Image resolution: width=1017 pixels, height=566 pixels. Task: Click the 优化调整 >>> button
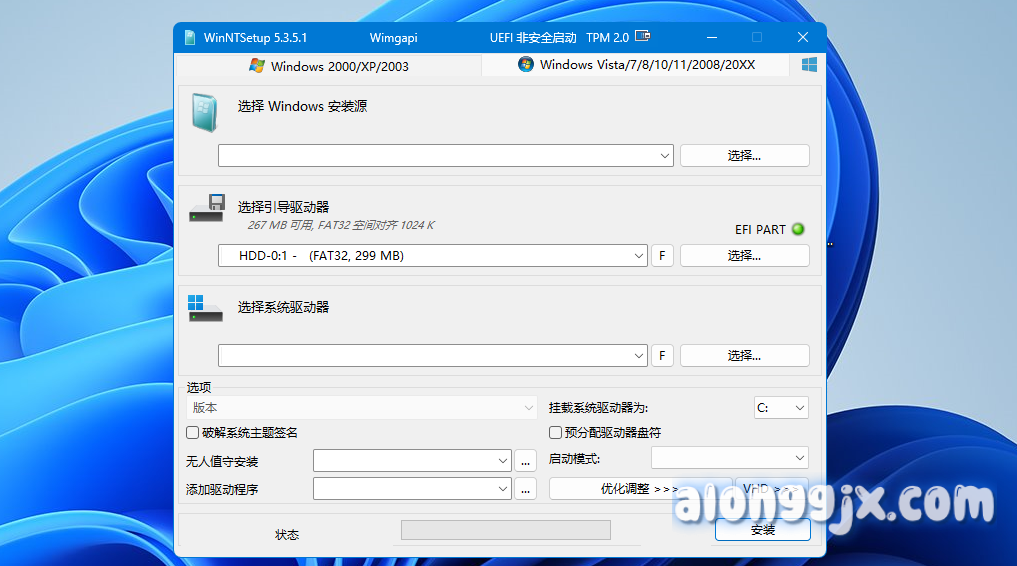click(x=639, y=489)
